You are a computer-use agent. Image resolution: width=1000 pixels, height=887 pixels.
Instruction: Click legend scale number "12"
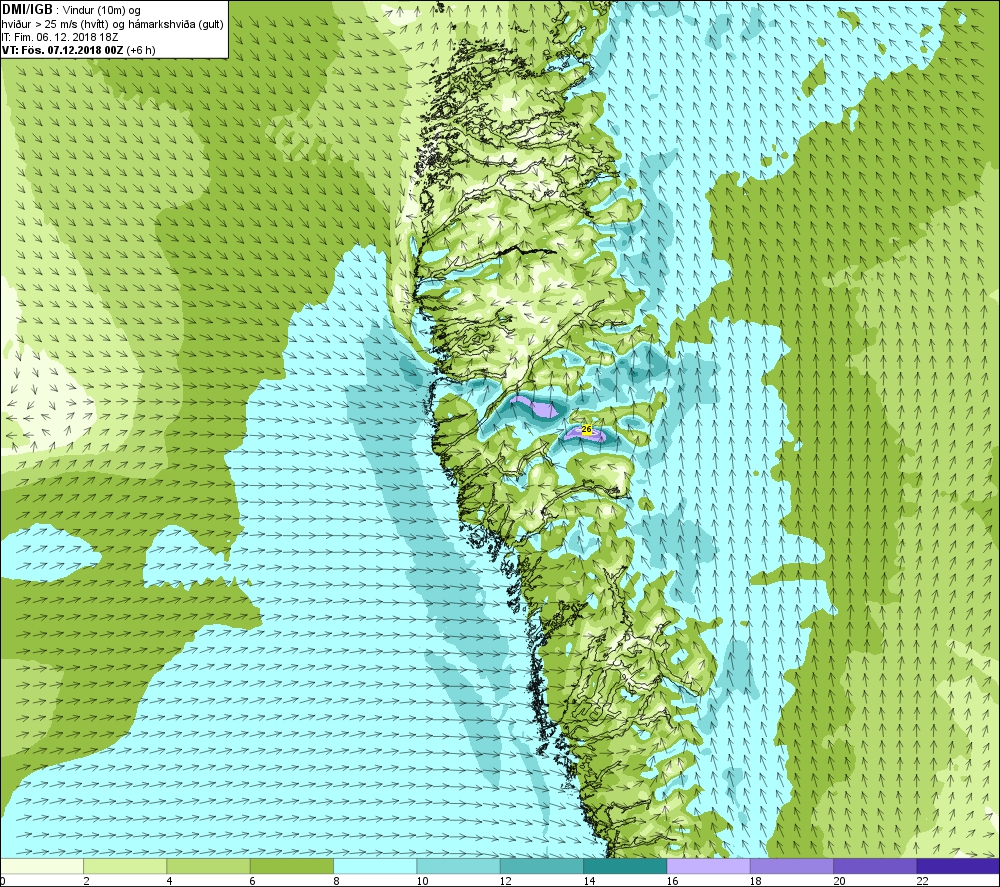[x=506, y=881]
